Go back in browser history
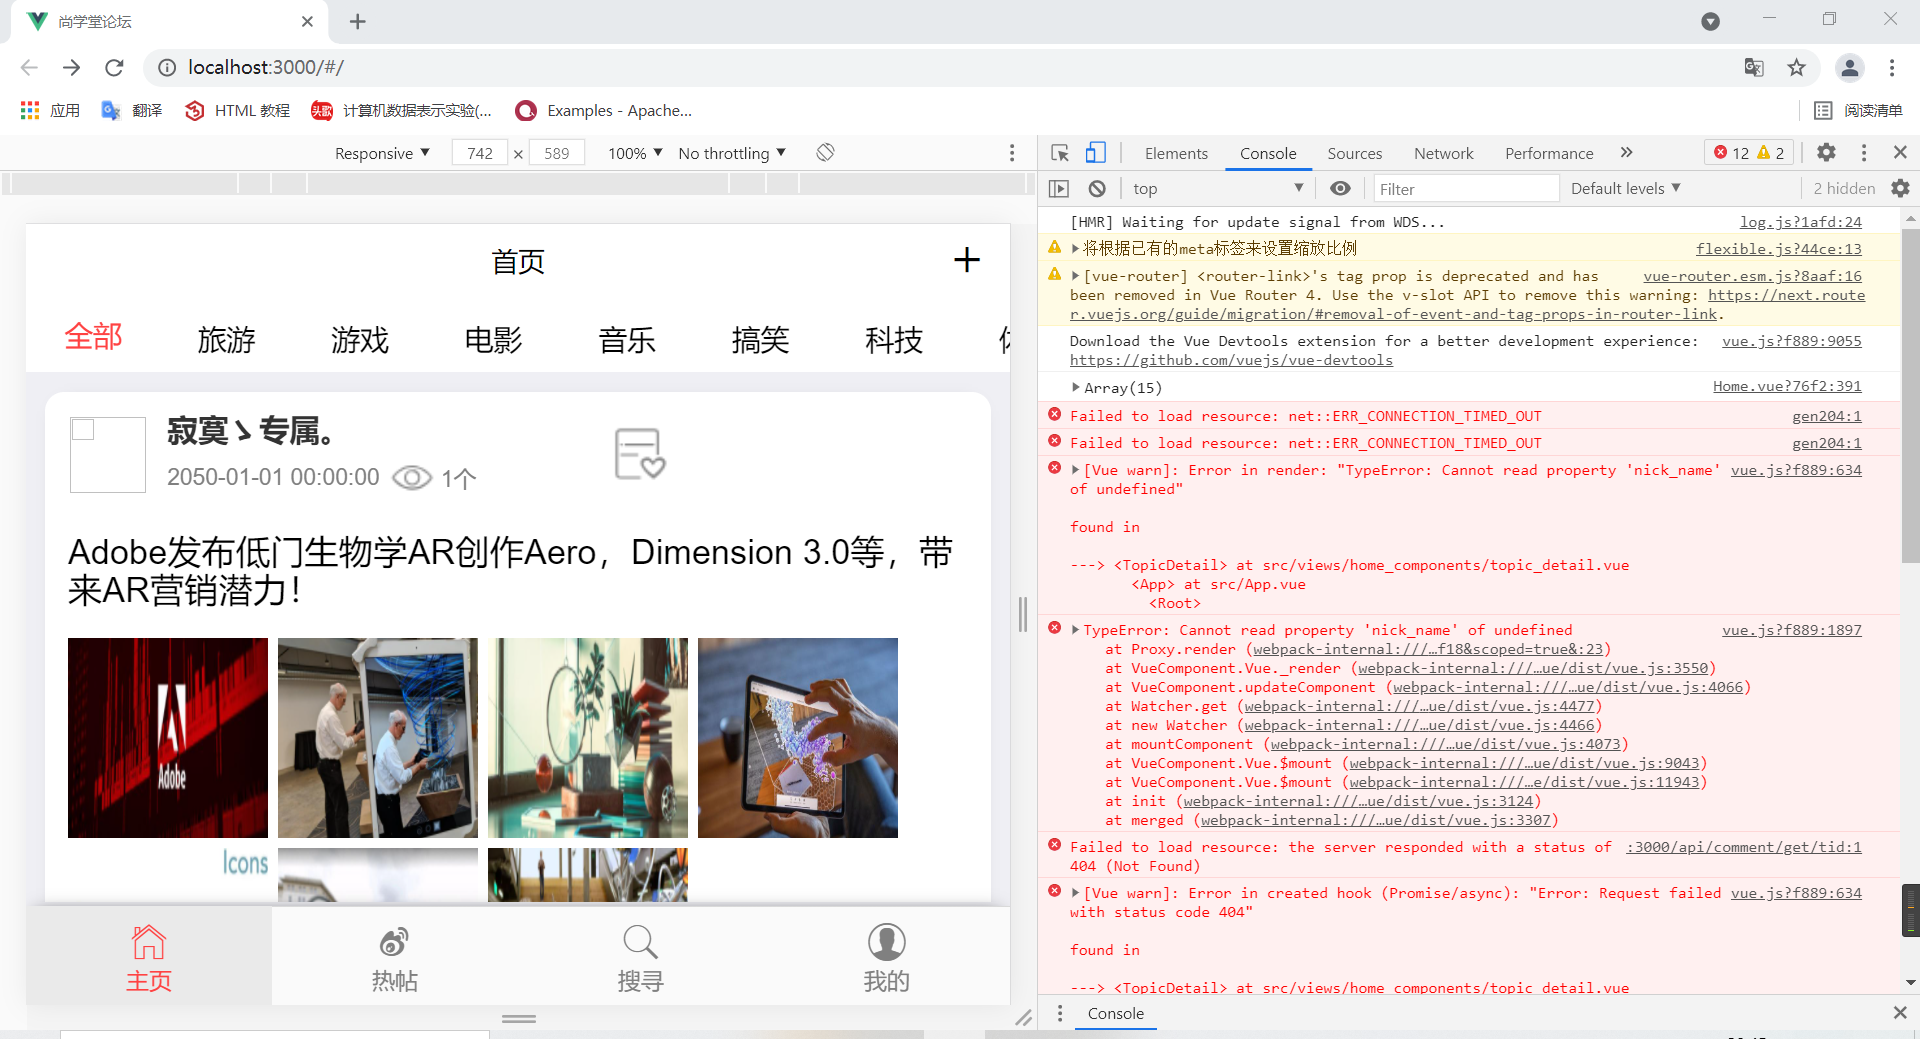The image size is (1920, 1039). click(x=29, y=67)
